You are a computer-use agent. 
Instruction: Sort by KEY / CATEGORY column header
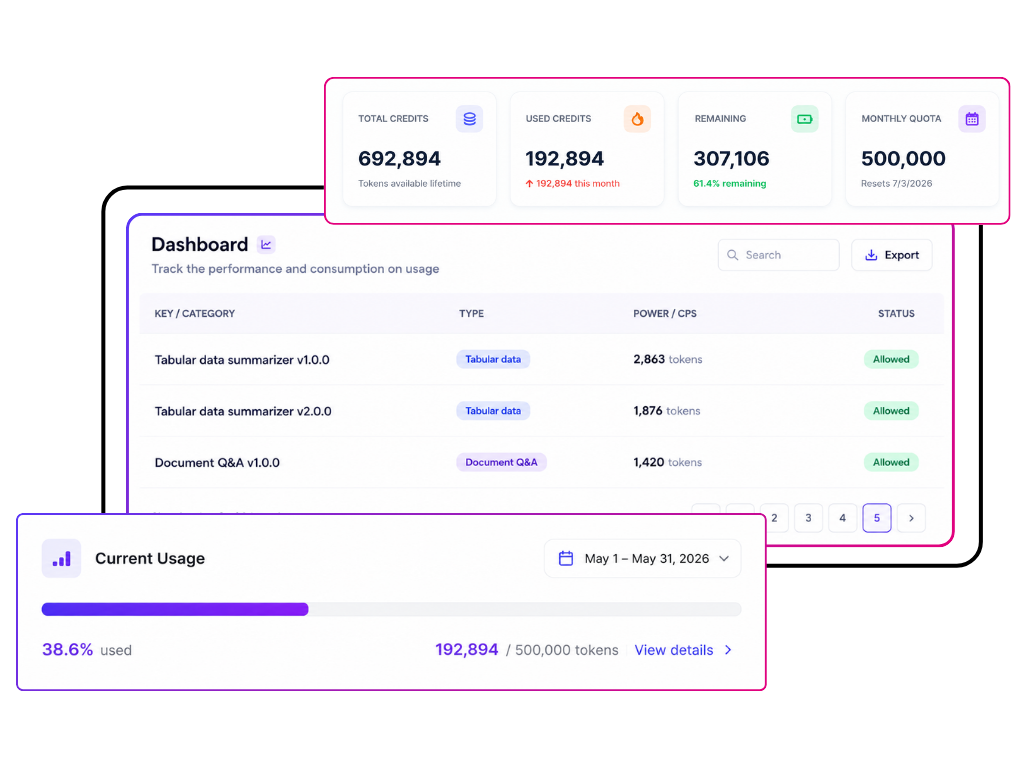(195, 313)
